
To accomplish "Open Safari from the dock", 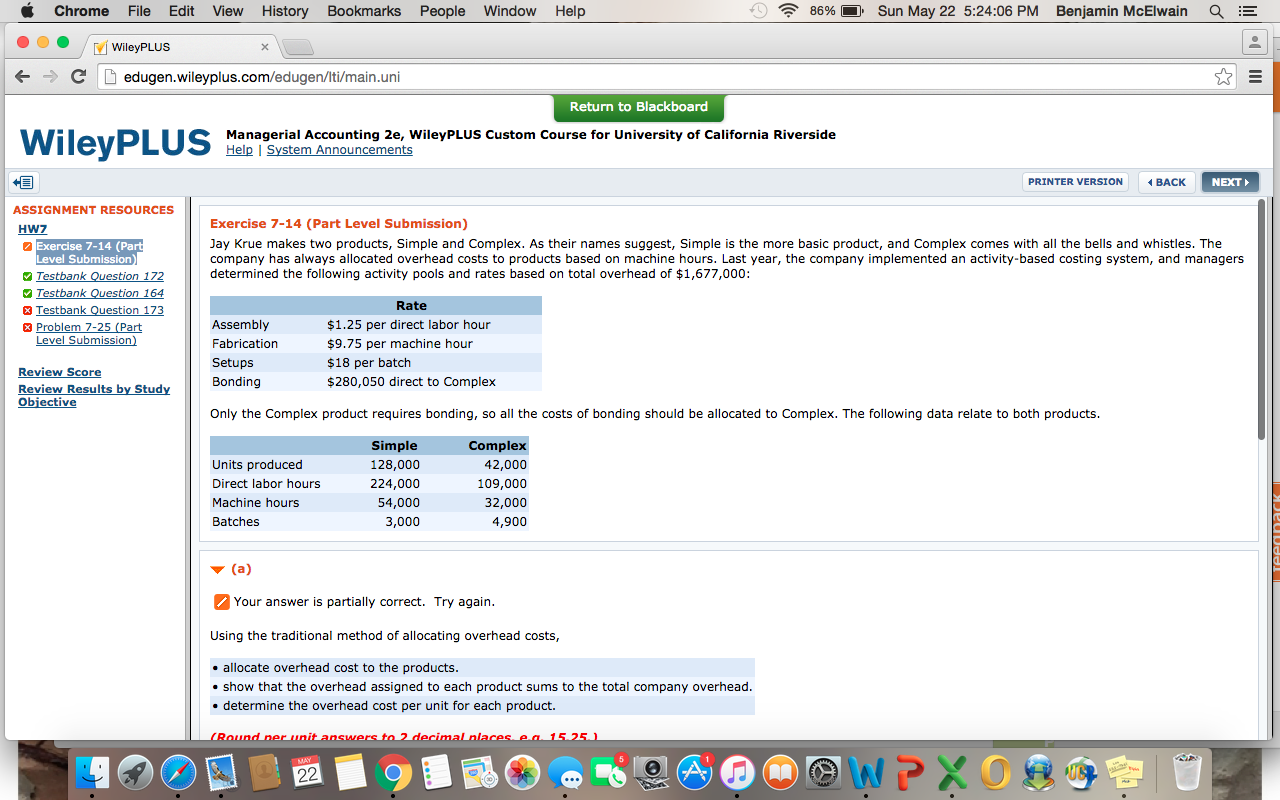I will coord(178,772).
